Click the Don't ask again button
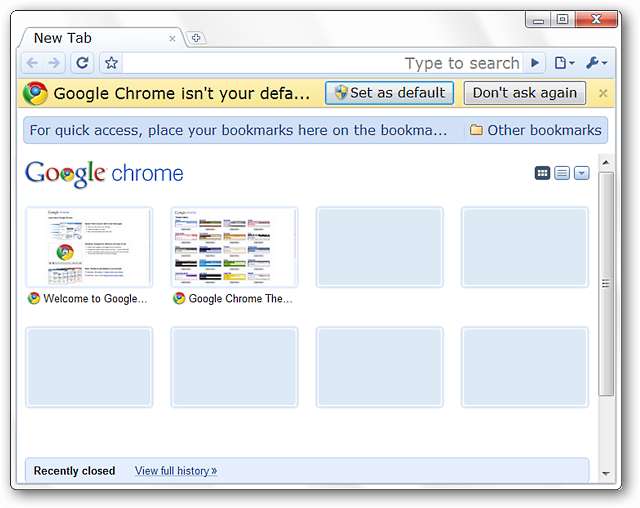 (x=524, y=93)
